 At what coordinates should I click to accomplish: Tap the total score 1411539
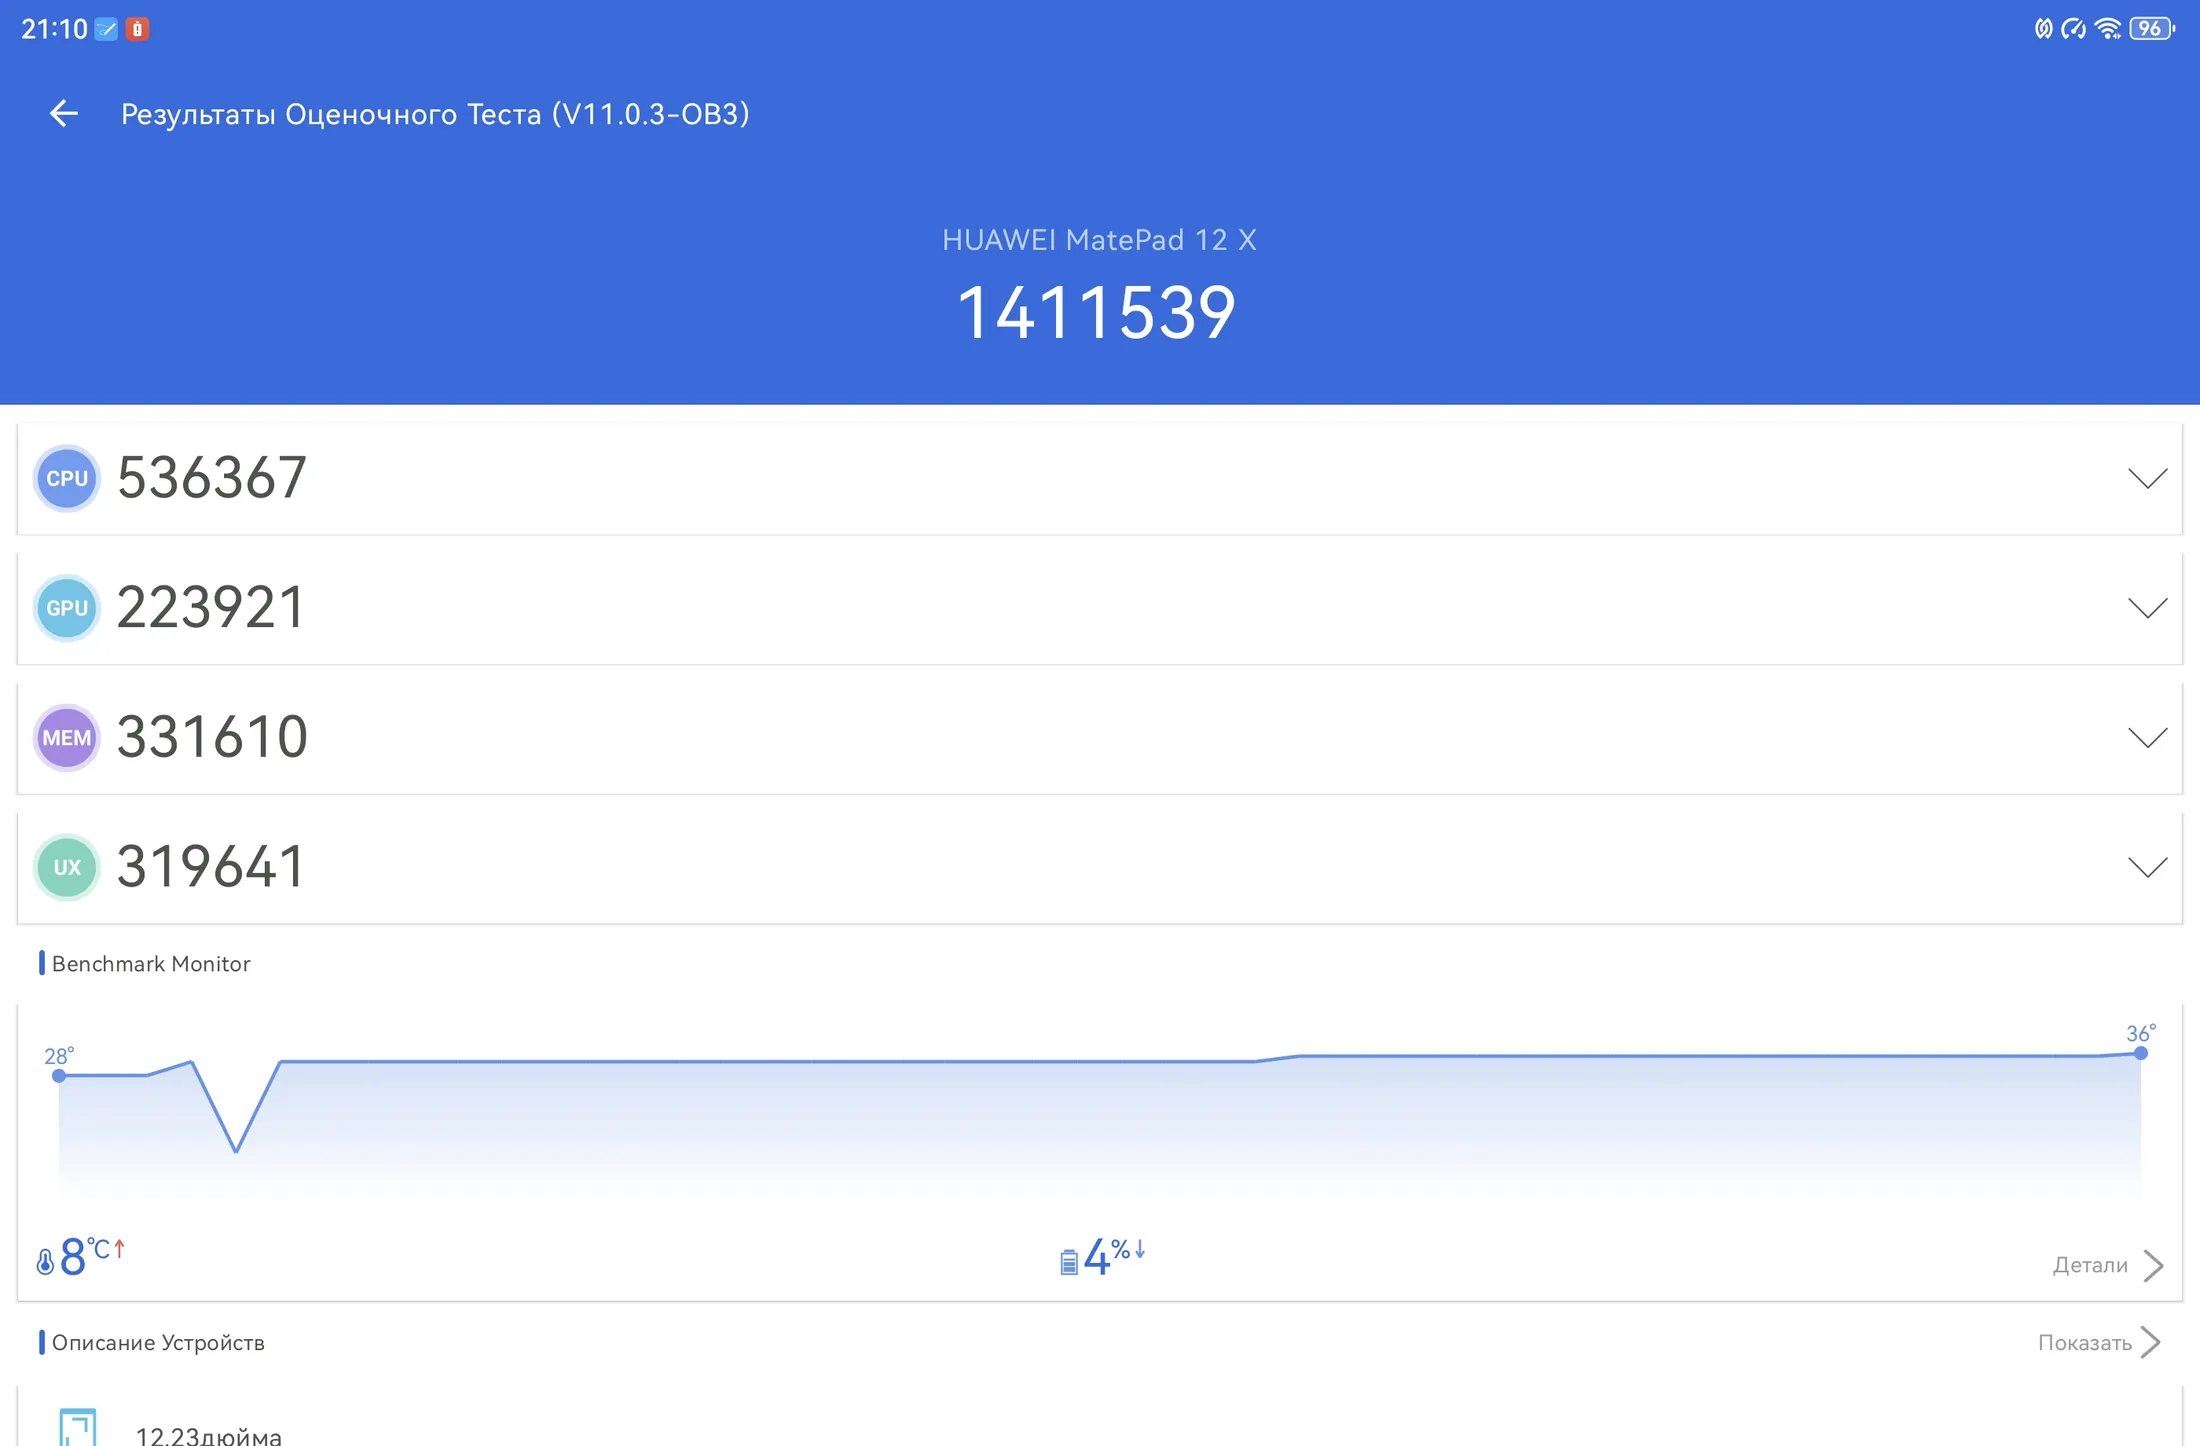(x=1097, y=313)
